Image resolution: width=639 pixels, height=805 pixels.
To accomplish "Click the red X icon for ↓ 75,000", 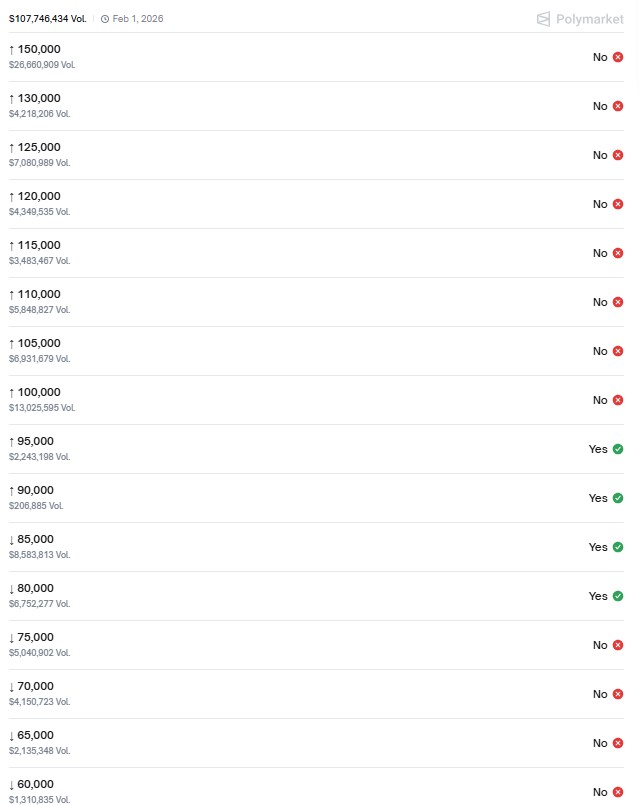I will pyautogui.click(x=618, y=645).
